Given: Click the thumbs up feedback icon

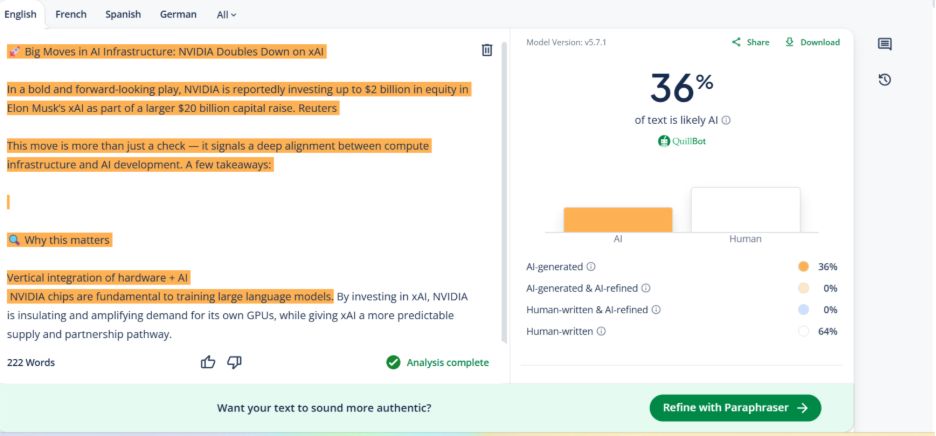Looking at the screenshot, I should point(208,362).
